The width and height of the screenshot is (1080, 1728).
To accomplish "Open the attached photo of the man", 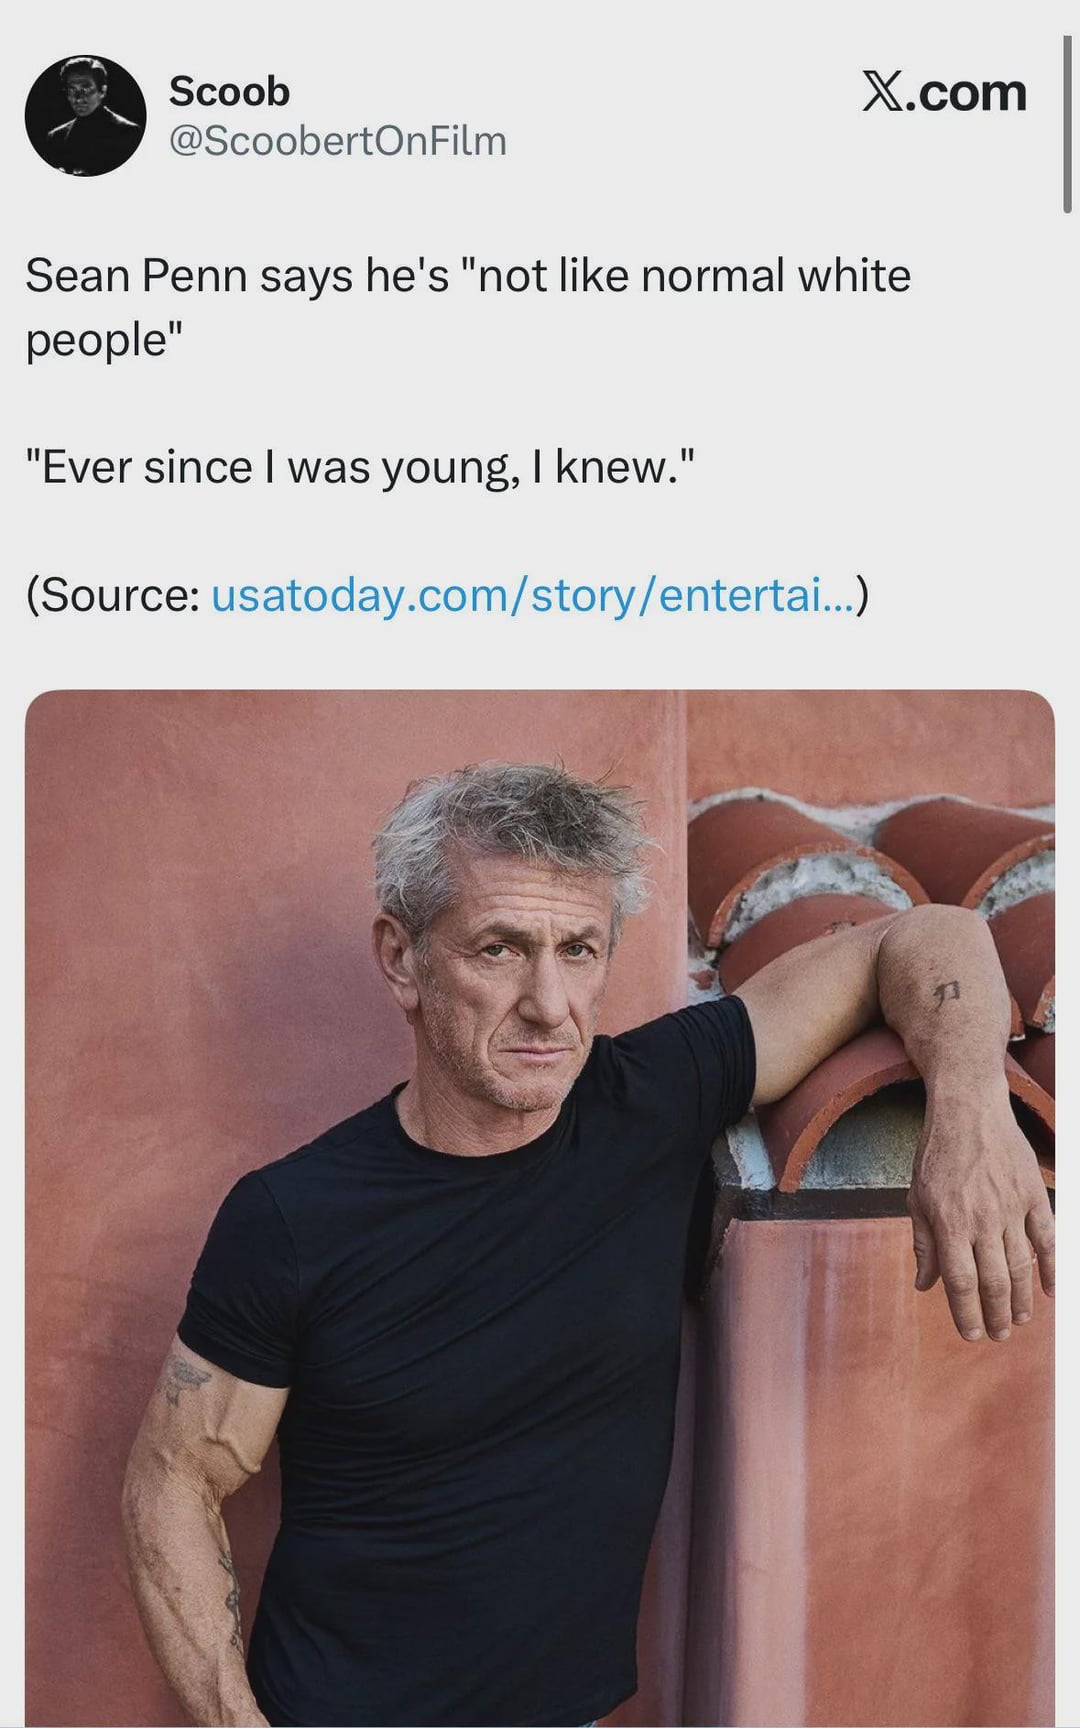I will point(540,1208).
